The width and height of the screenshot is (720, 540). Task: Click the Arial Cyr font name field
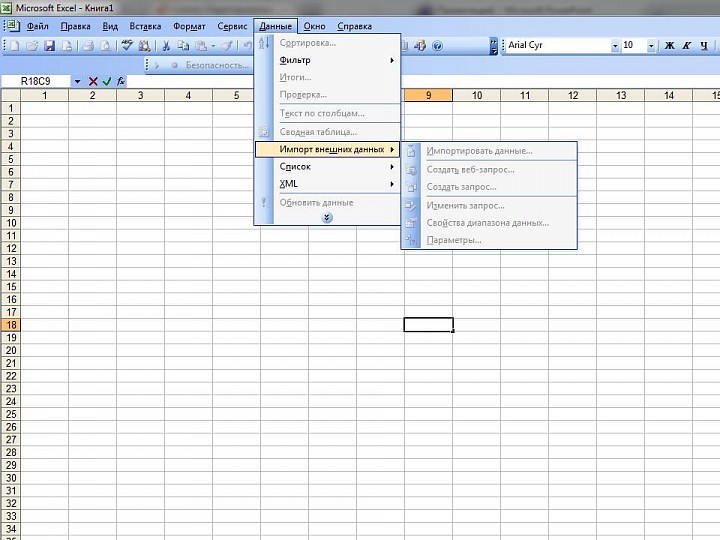558,45
